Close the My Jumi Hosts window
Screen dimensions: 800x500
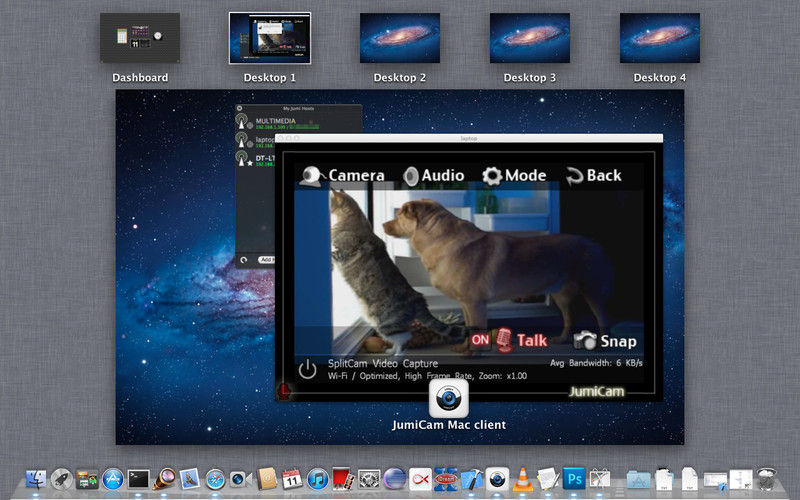click(x=239, y=108)
